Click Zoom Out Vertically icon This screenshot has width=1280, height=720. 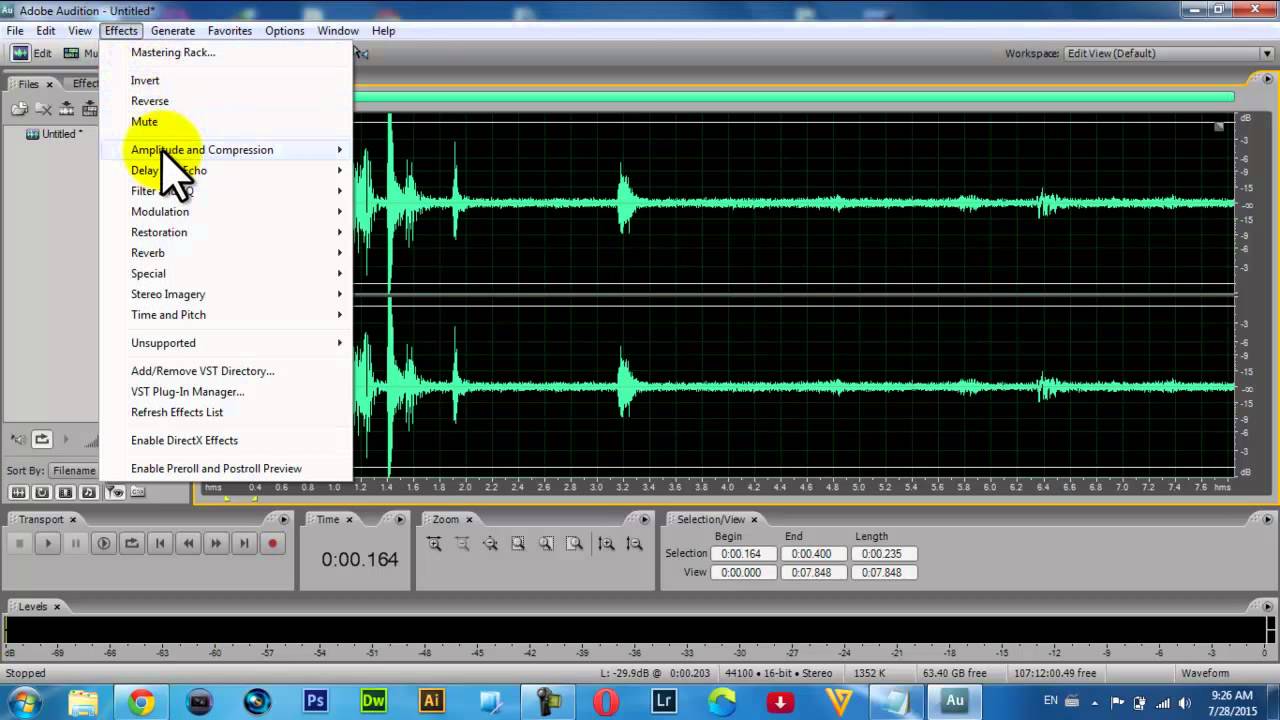coord(634,543)
